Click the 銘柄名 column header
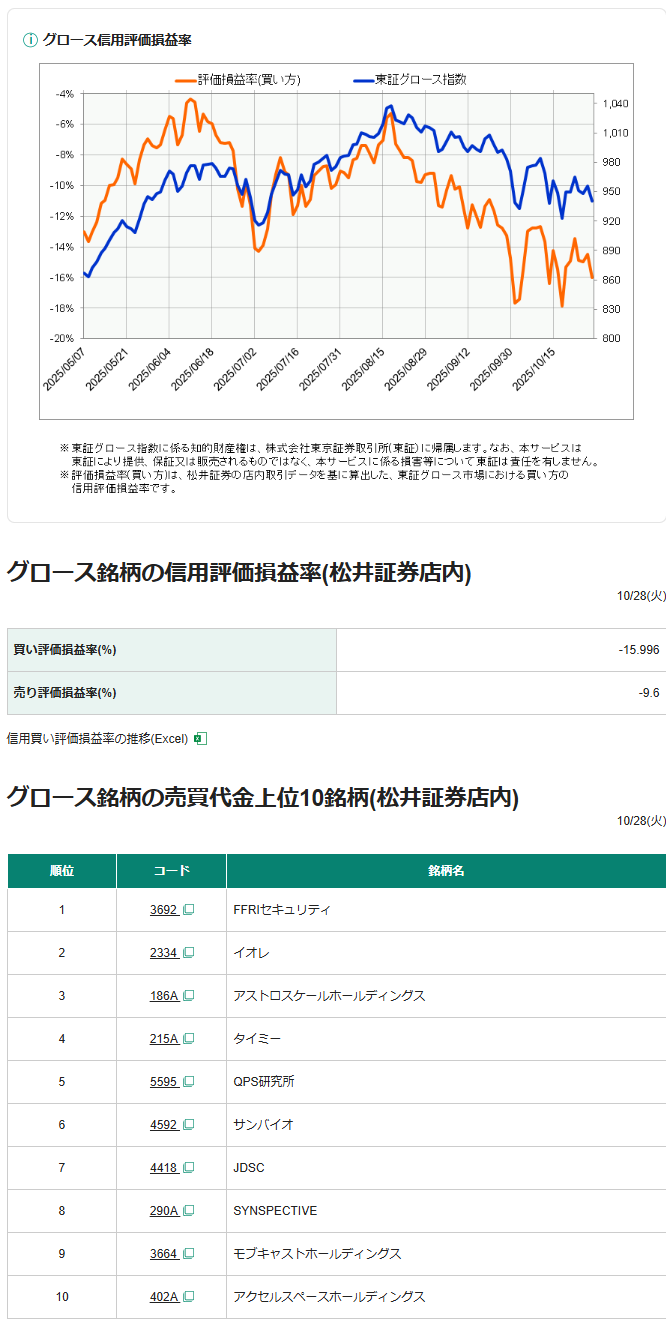 (x=445, y=871)
